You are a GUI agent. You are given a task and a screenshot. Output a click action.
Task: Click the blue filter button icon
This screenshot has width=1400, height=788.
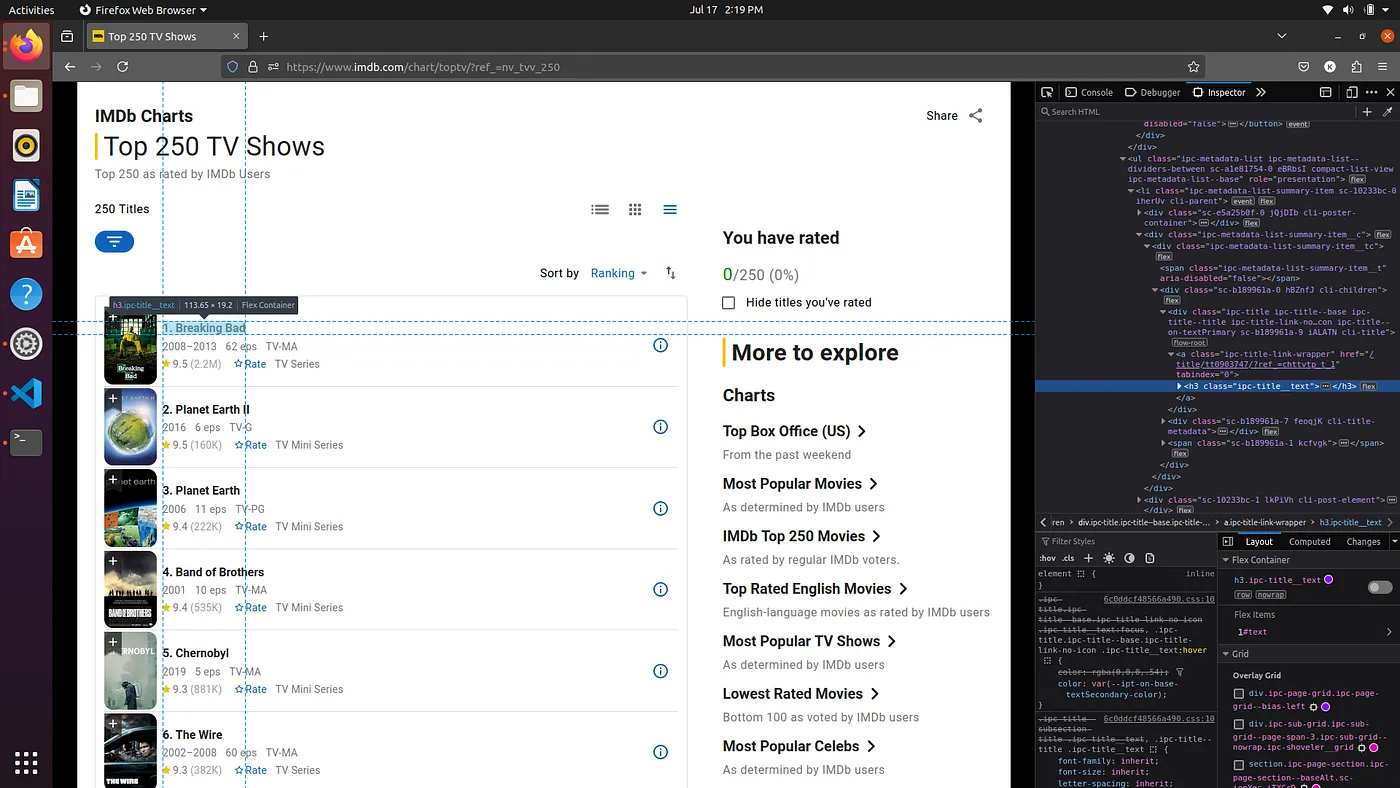114,242
